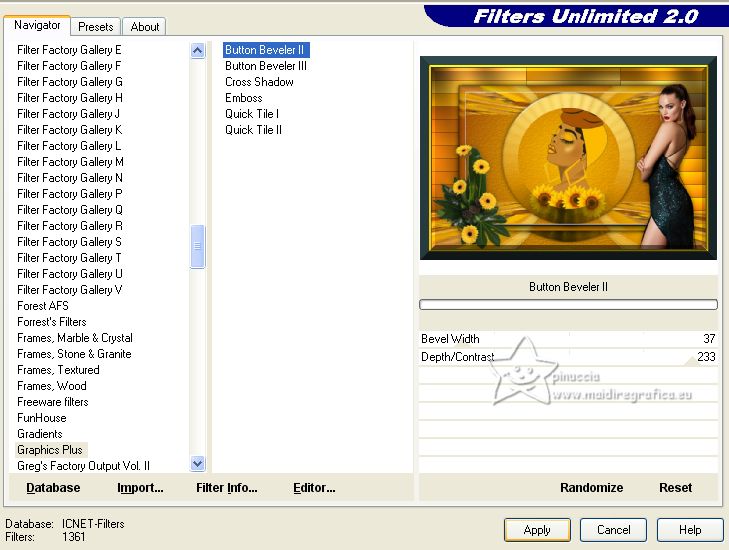The width and height of the screenshot is (729, 550).
Task: Select the Emboss filter
Action: (244, 98)
